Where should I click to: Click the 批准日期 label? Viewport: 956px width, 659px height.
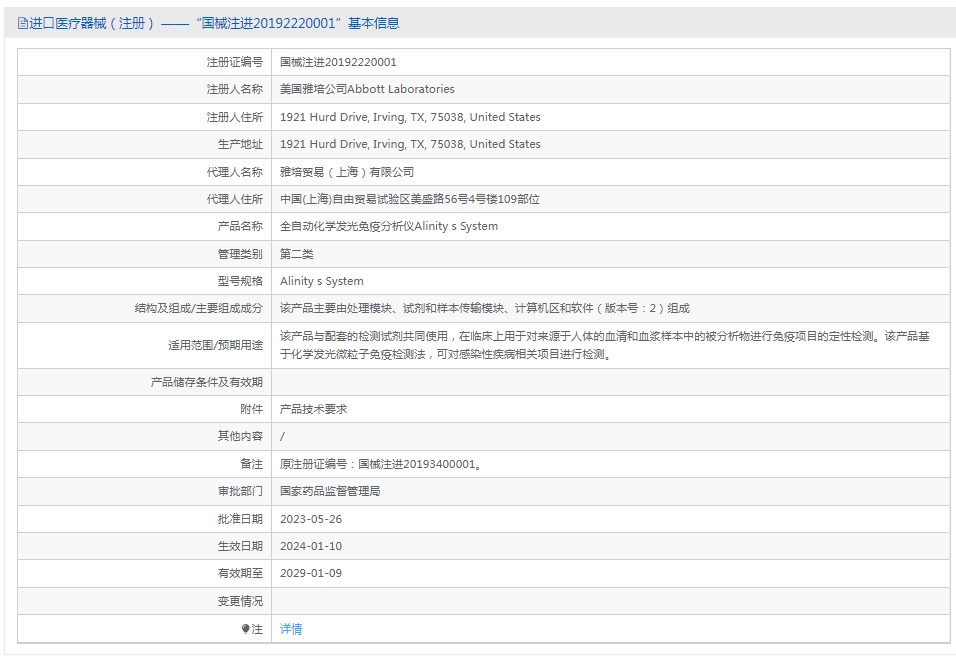[x=240, y=519]
